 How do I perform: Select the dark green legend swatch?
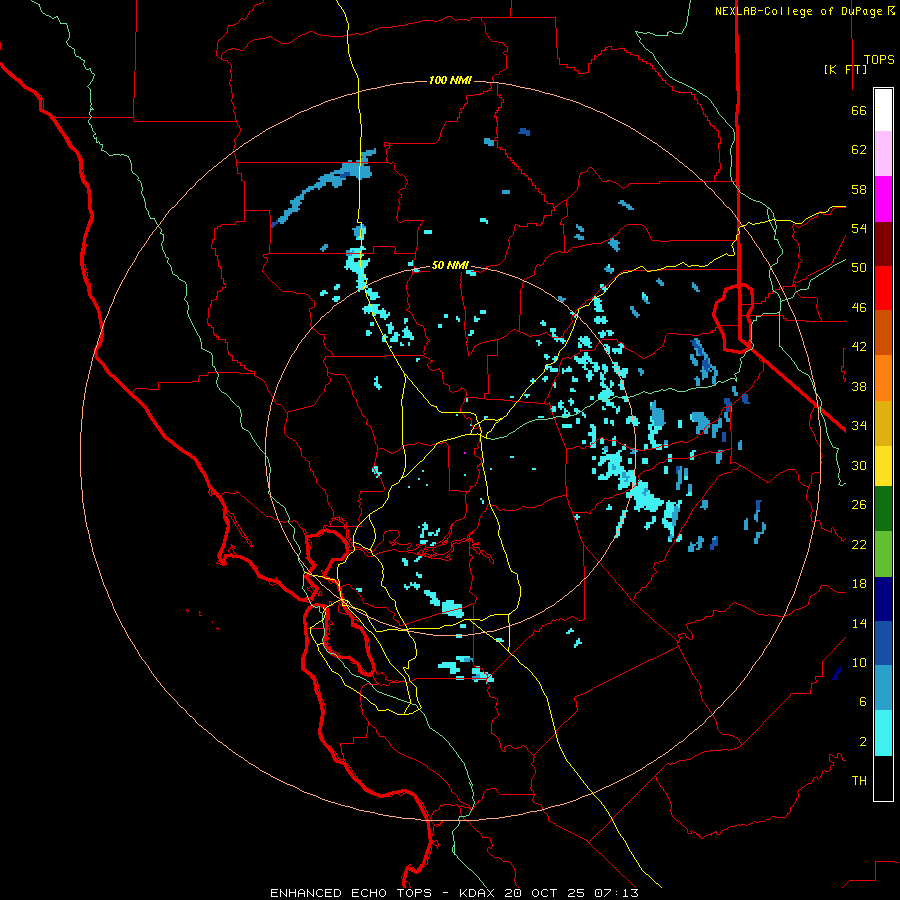point(883,509)
